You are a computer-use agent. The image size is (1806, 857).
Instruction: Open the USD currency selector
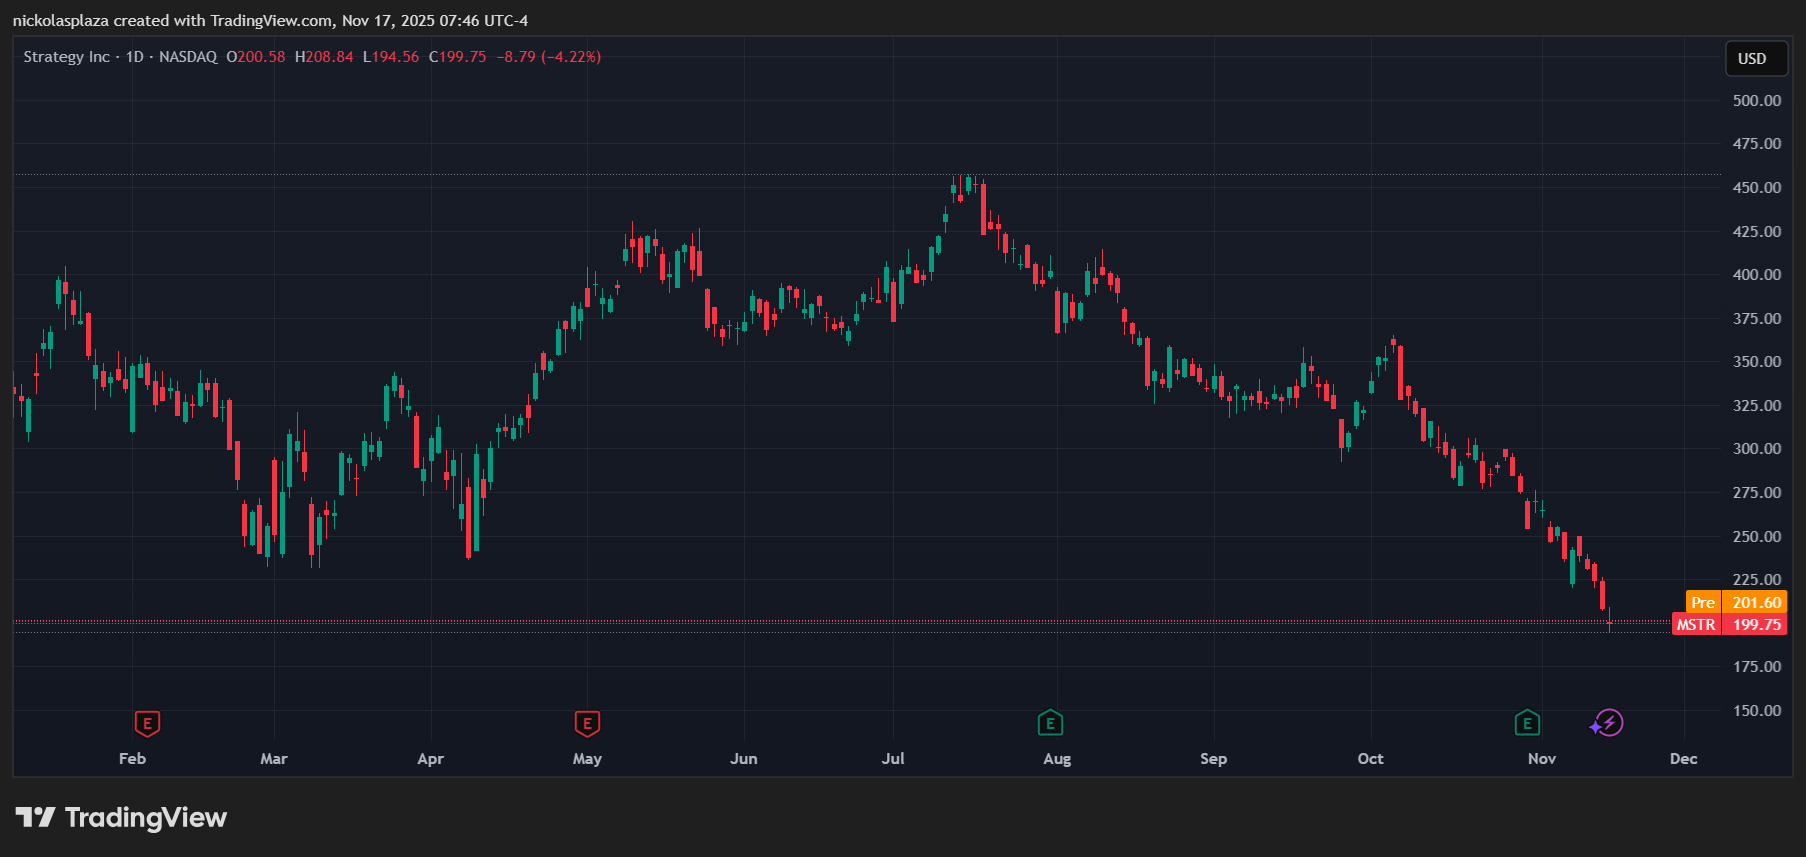(x=1752, y=59)
